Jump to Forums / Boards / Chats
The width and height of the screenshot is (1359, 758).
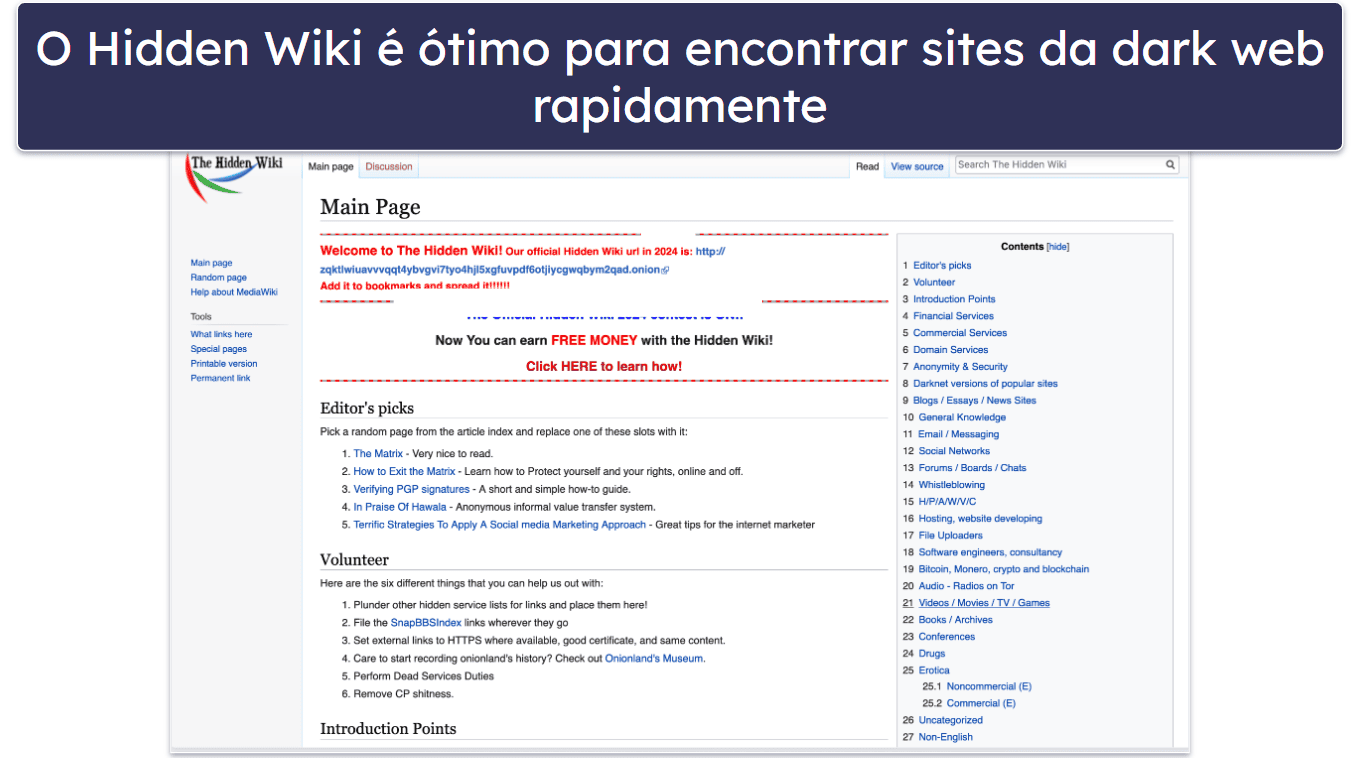click(x=972, y=468)
